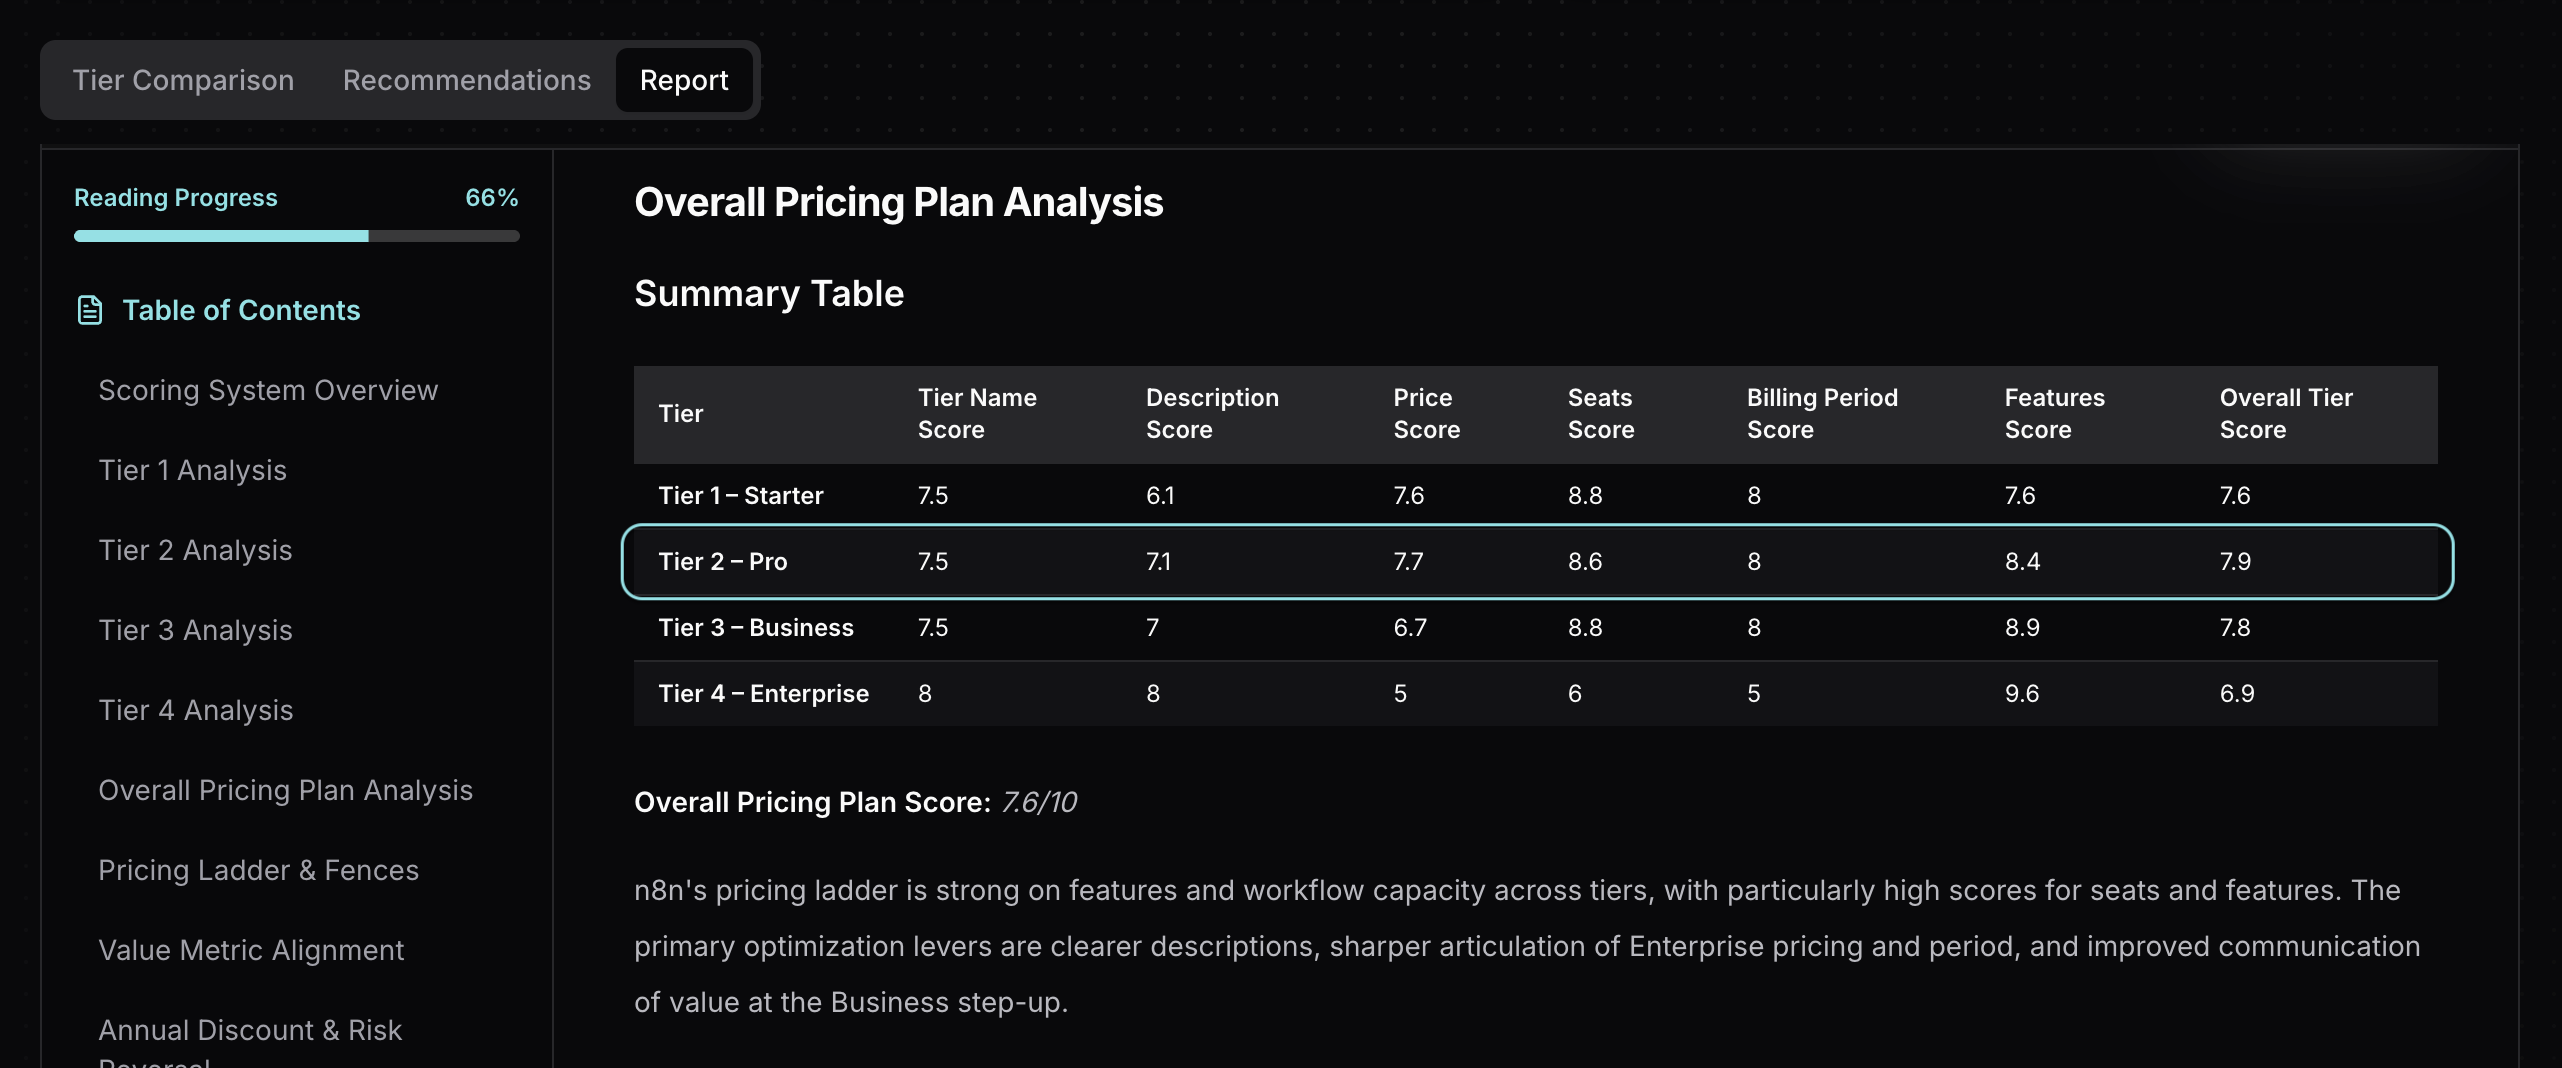Open the Scoring System Overview section
The width and height of the screenshot is (2562, 1068).
pos(268,390)
